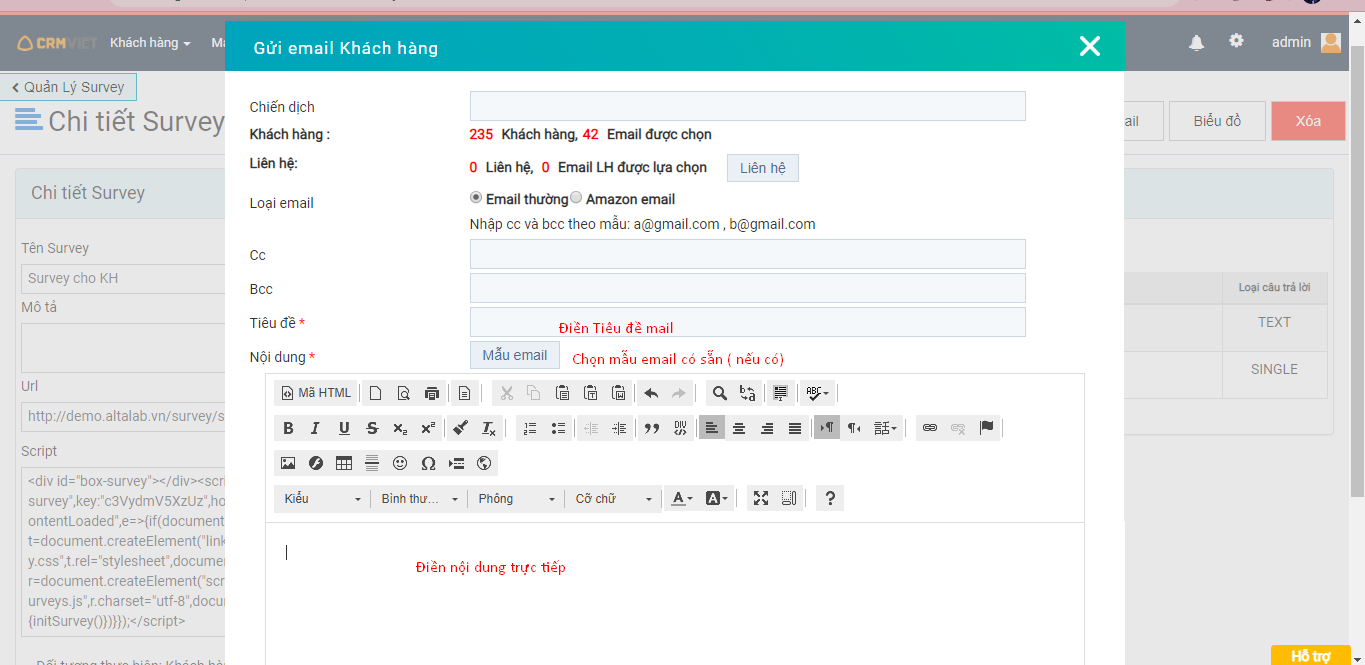
Task: Open the Templates icon in editor toolbar
Action: (465, 393)
